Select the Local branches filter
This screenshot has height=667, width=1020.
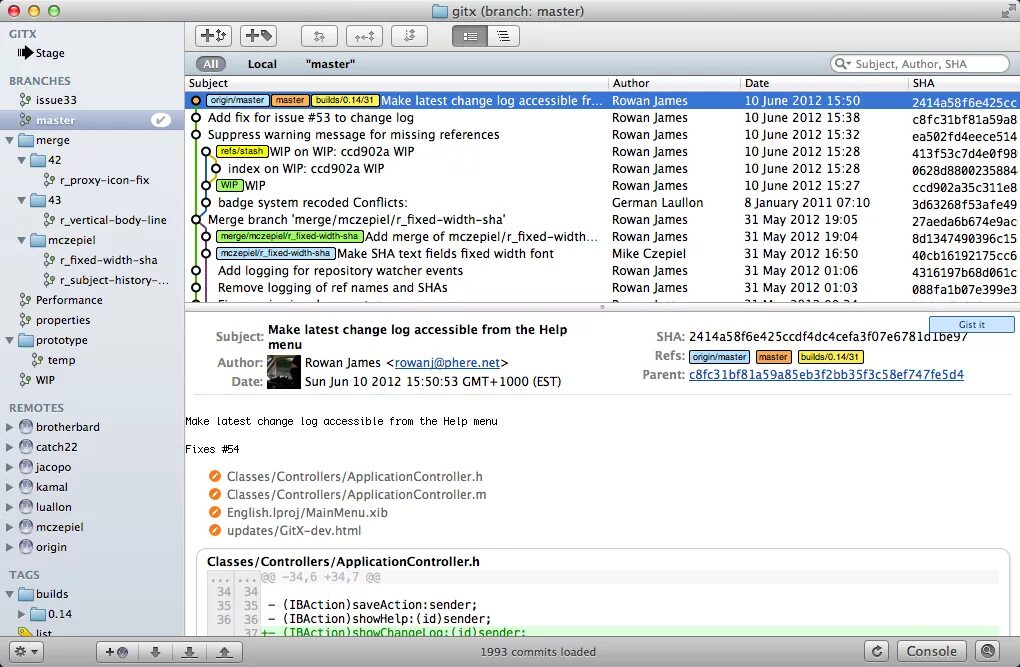click(262, 64)
